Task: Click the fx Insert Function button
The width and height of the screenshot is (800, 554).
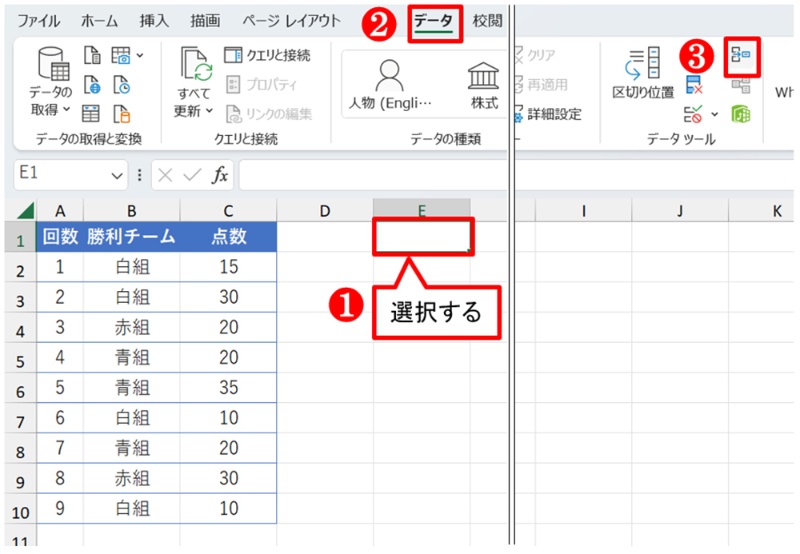Action: pos(220,175)
